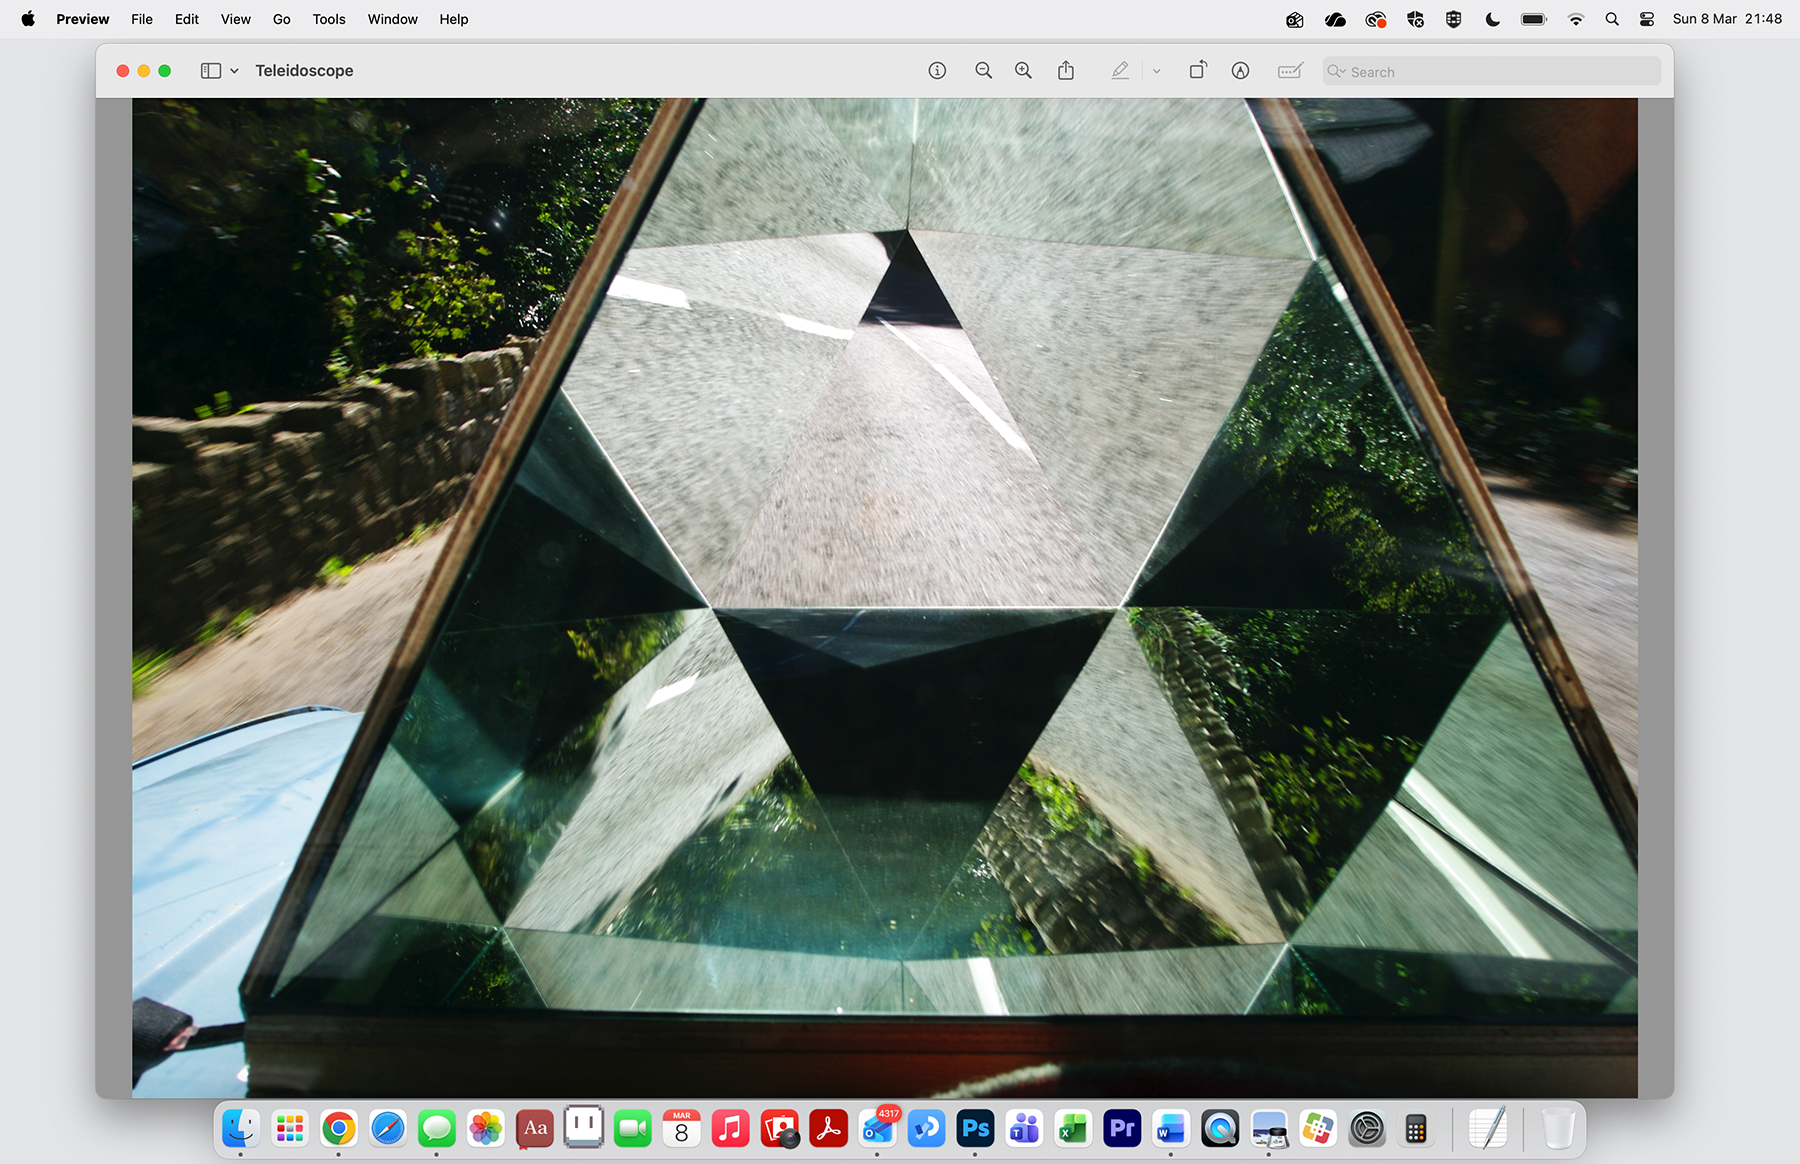
Task: Show the Markup toolbar
Action: 1240,71
